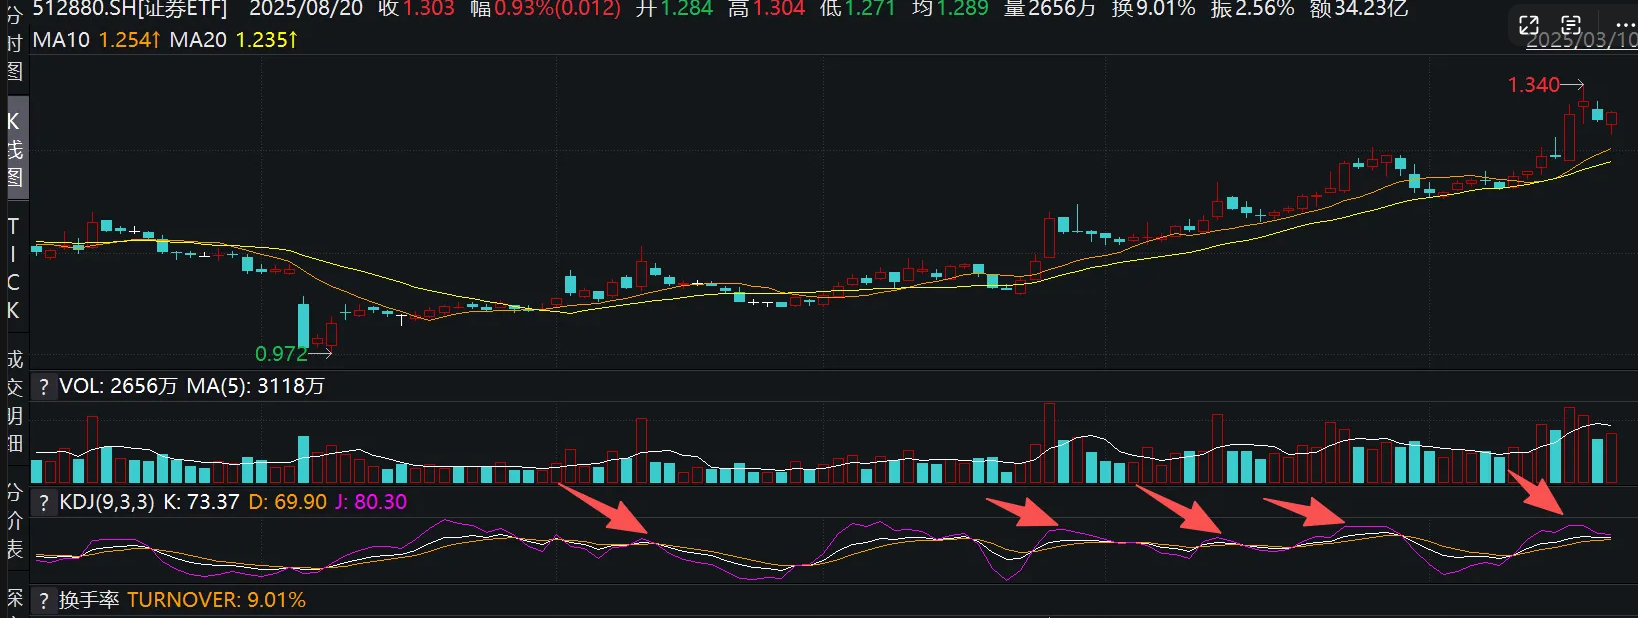Click the 512880.SH[证券ETF] ticker title
This screenshot has height=618, width=1638.
[130, 9]
